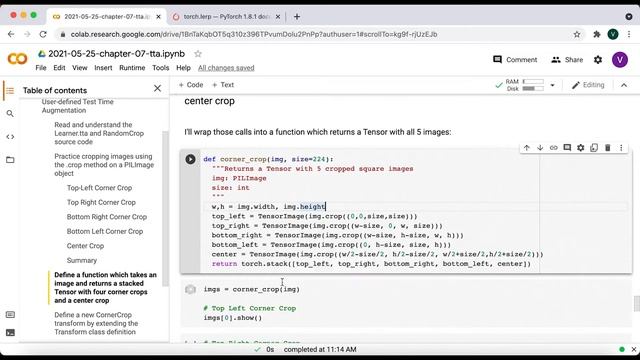Open the Table of contents sidebar icon
640x360 pixels.
click(10, 91)
